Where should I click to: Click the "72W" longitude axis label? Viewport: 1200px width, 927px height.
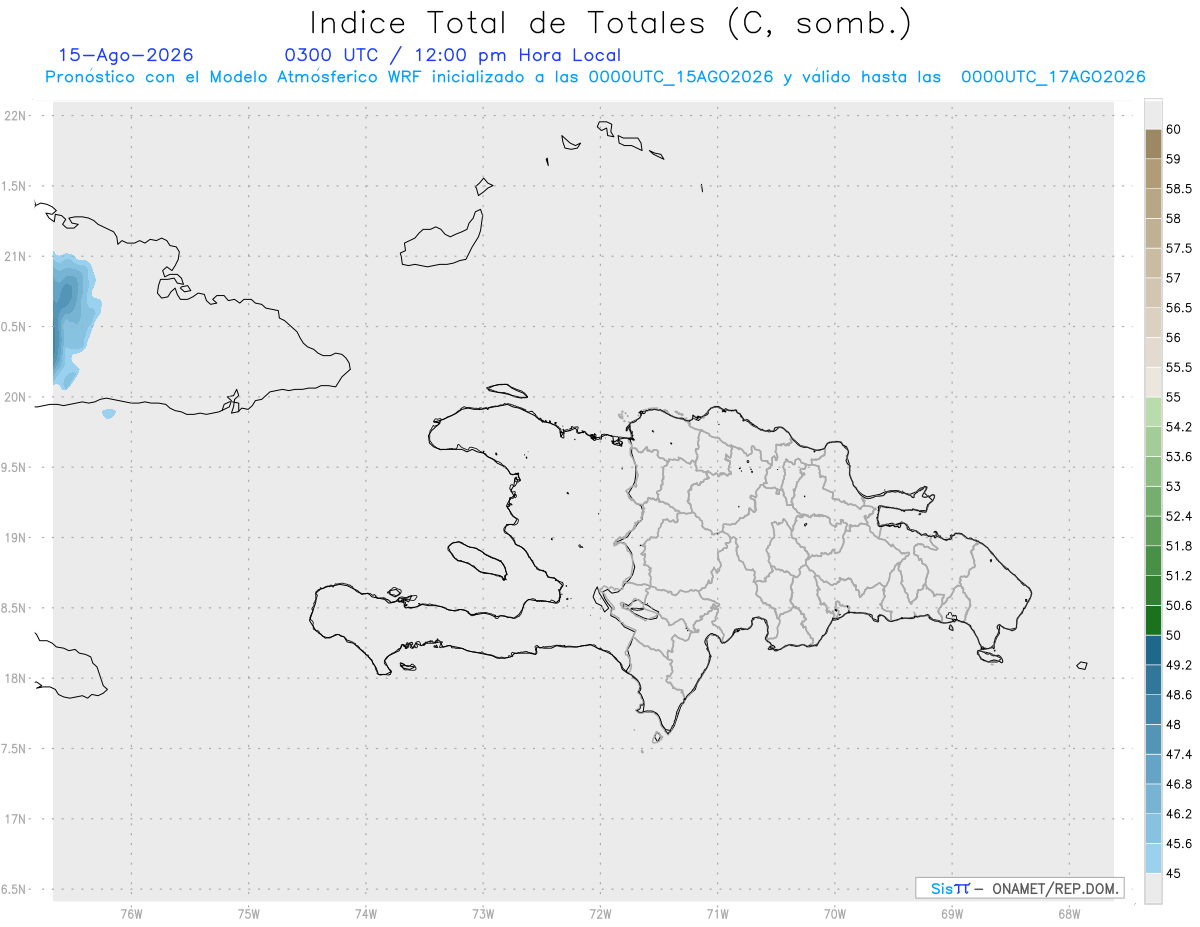600,914
